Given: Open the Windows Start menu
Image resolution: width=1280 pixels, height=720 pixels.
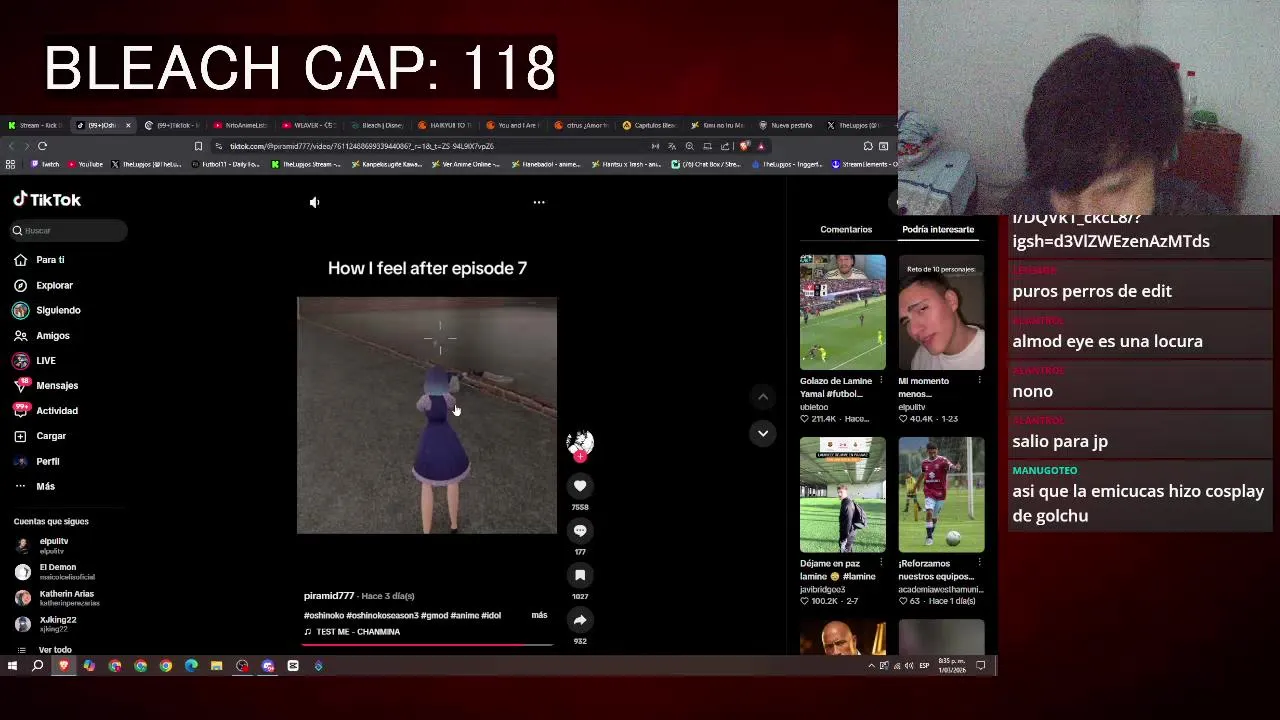Looking at the screenshot, I should [12, 666].
